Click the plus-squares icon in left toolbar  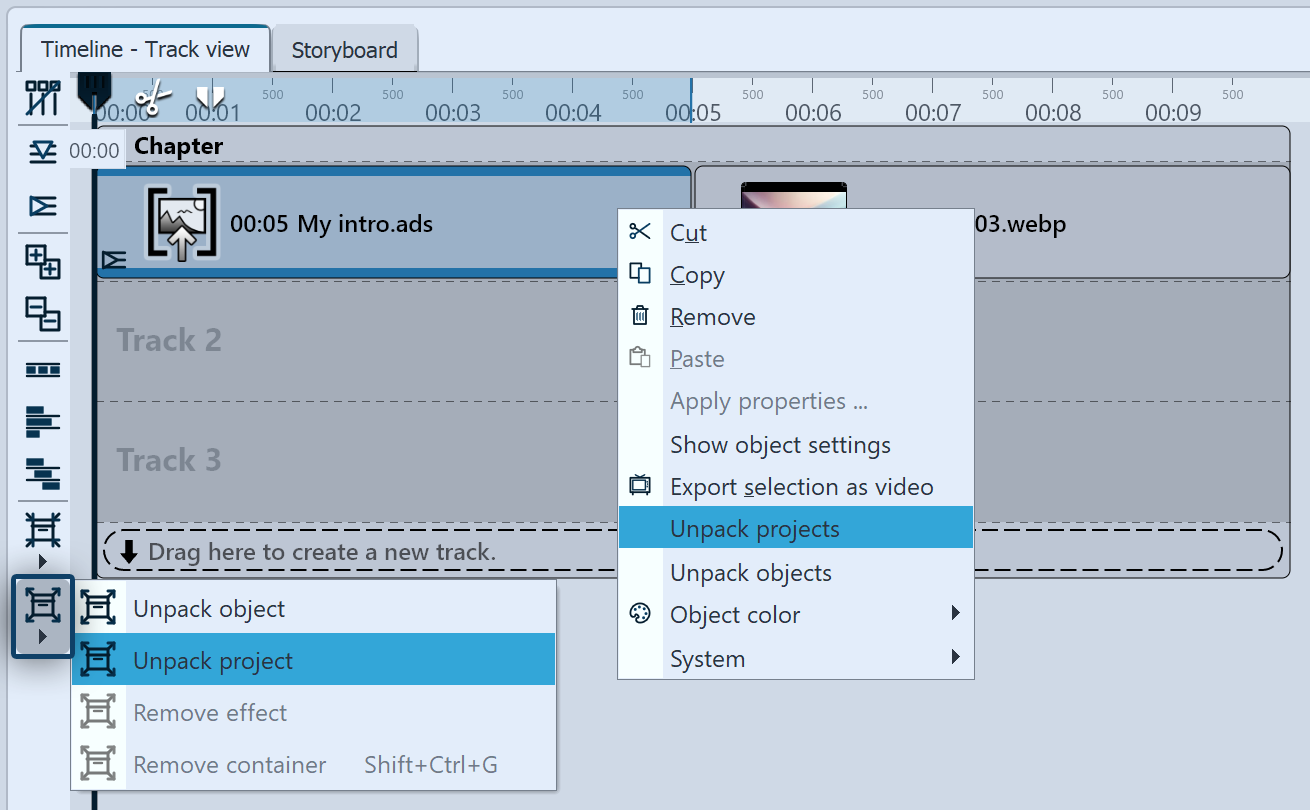(x=43, y=262)
